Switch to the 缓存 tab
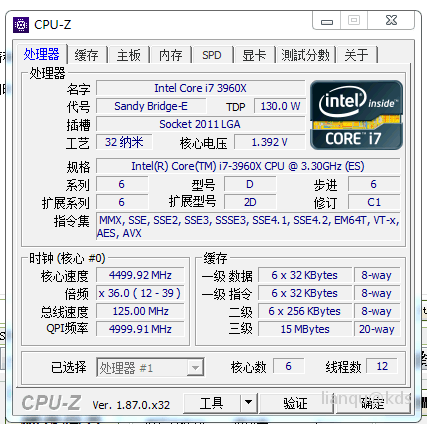 pos(86,55)
